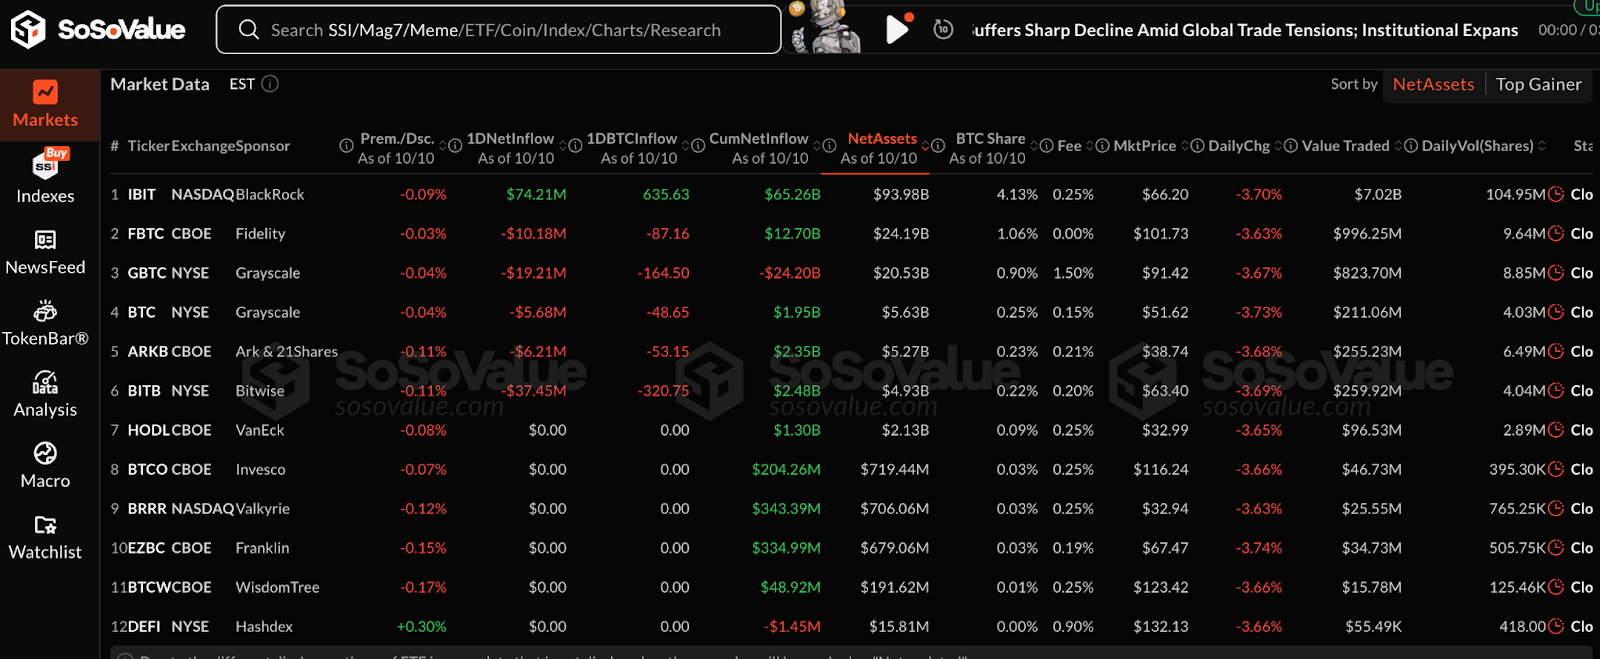Click the market status clock in DEFI row
The image size is (1600, 659).
pyautogui.click(x=1556, y=627)
